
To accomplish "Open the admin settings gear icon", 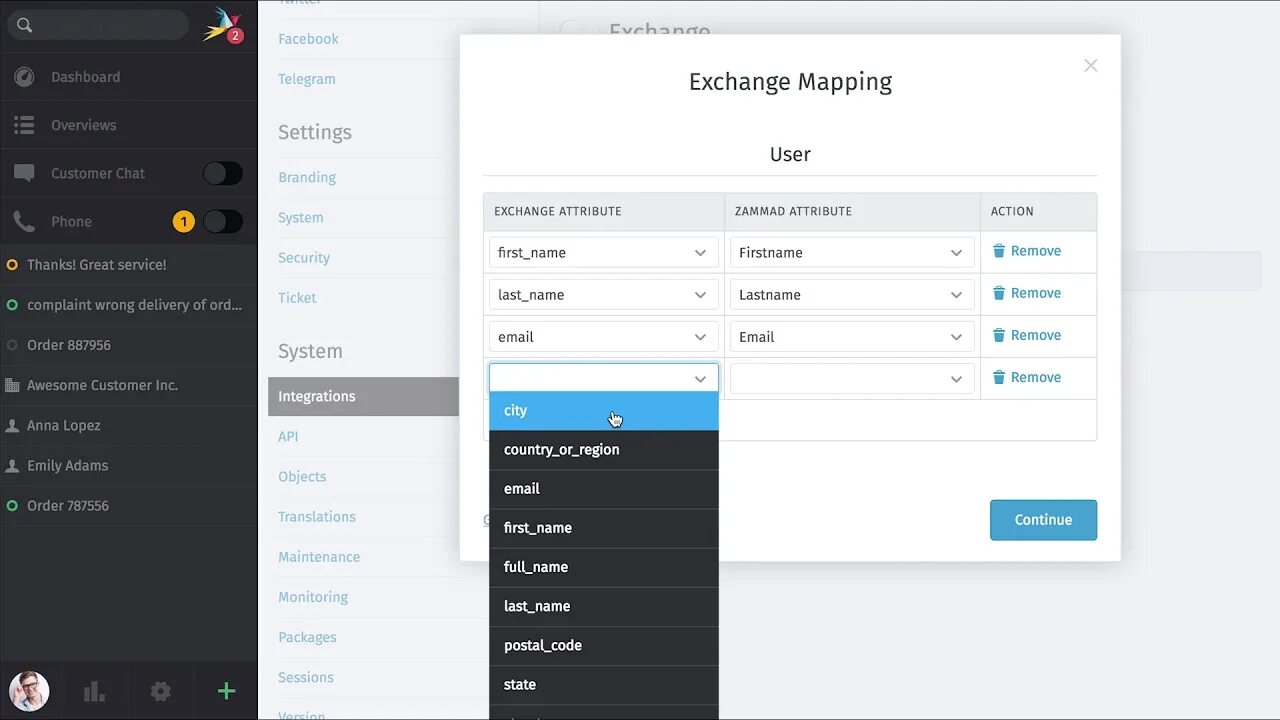I will (160, 691).
